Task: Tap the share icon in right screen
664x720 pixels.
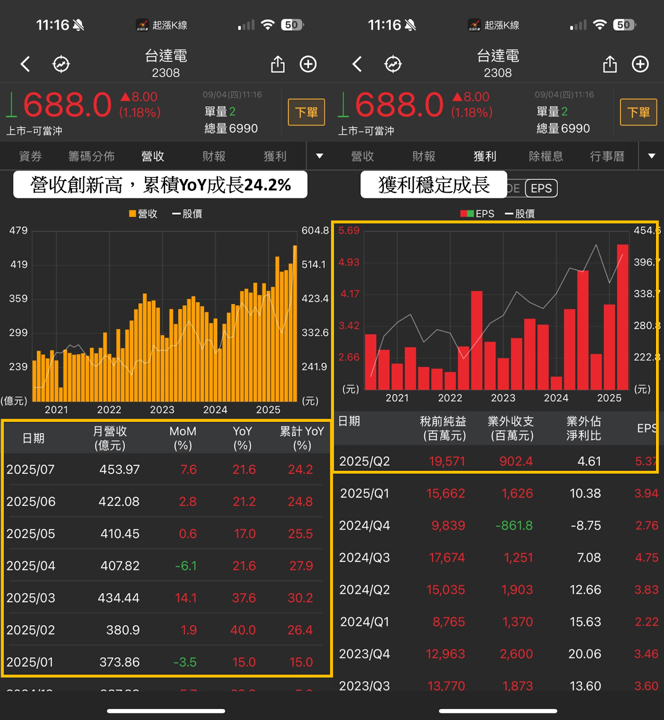Action: (x=610, y=64)
